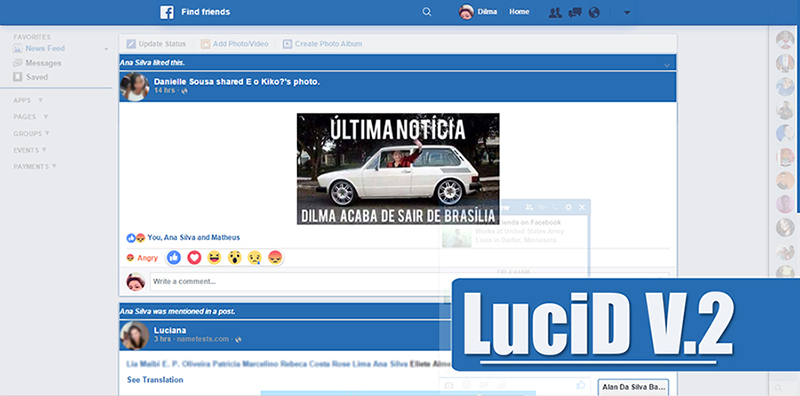800x396 pixels.
Task: Open Messages in the left sidebar
Action: pos(37,63)
